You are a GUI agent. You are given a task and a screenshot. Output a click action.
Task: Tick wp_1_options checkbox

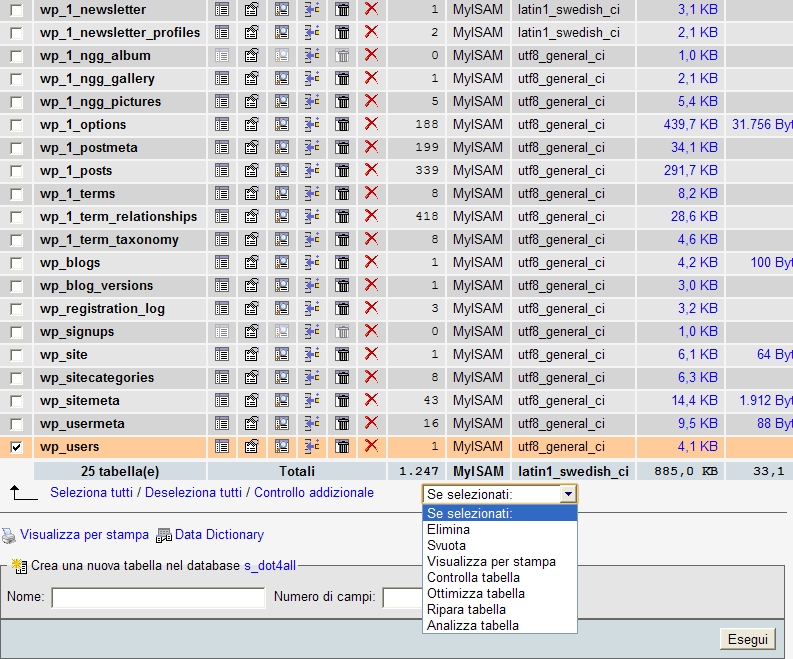16,125
